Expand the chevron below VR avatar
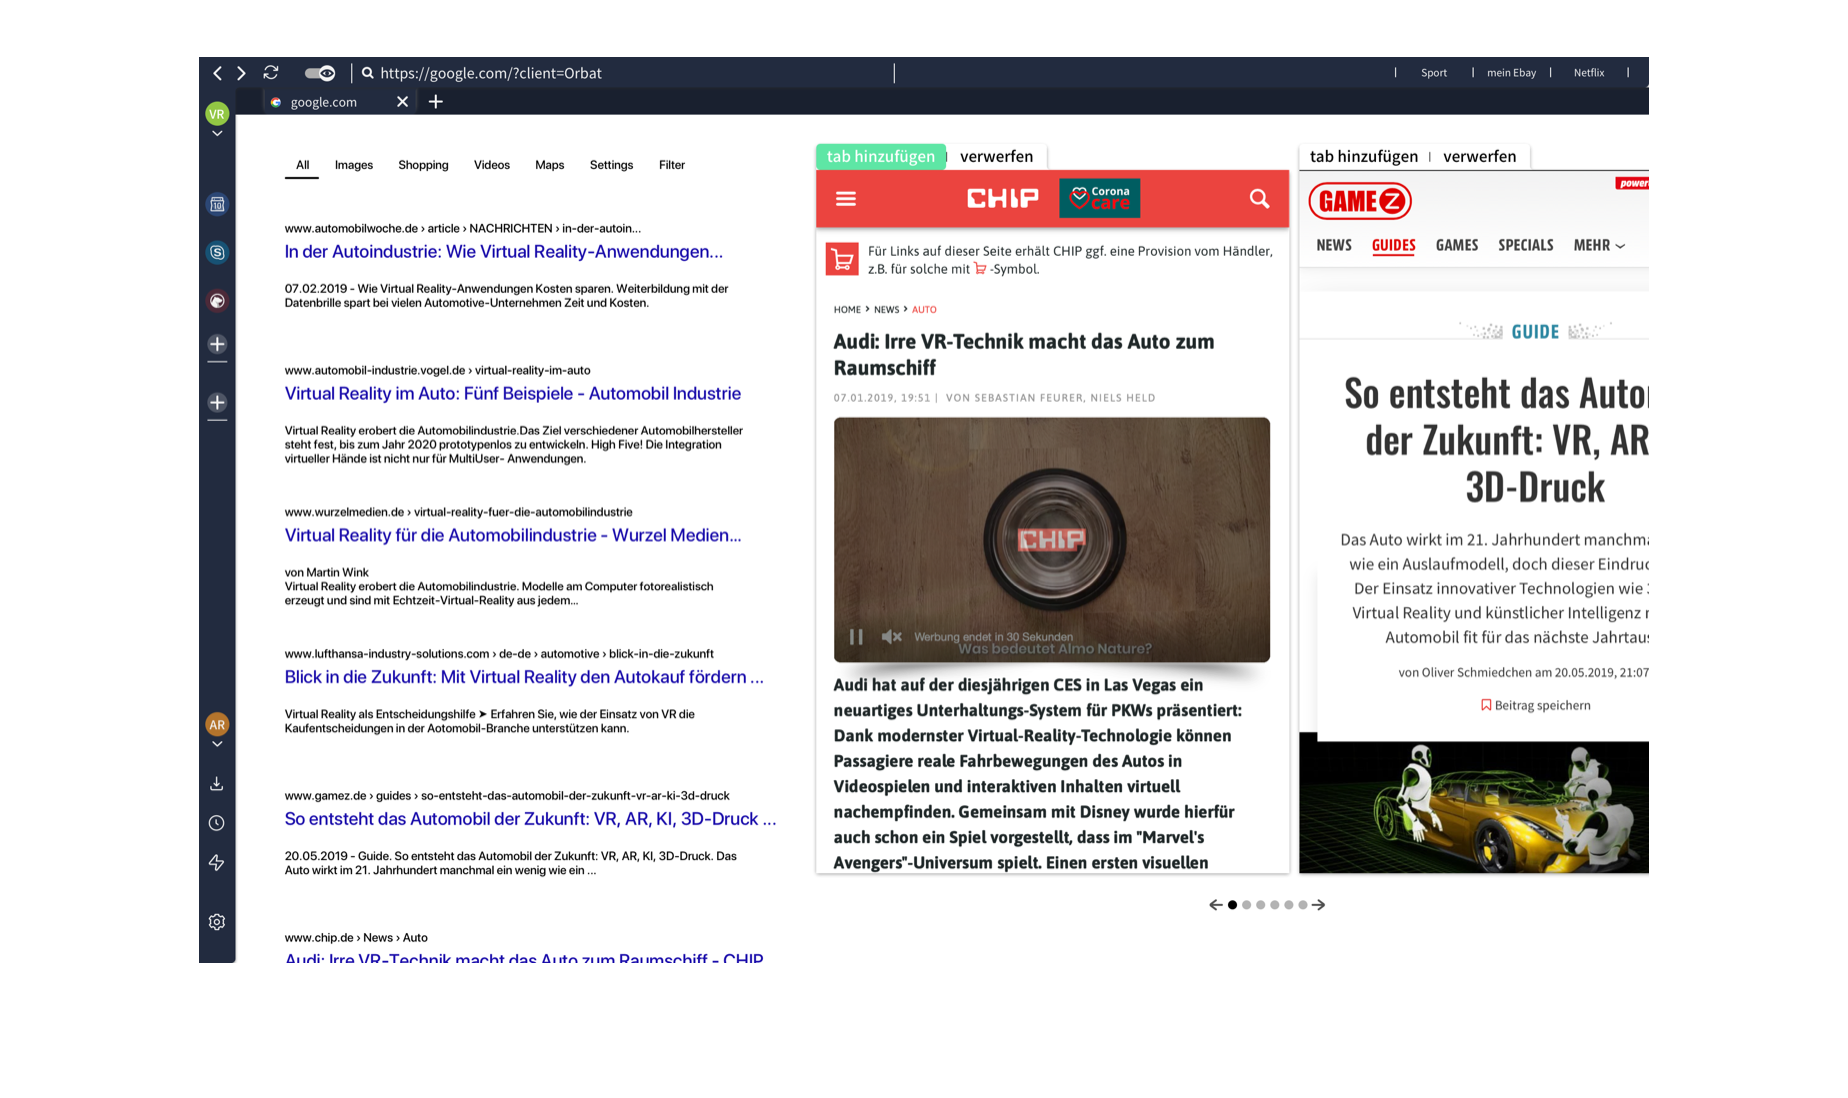The width and height of the screenshot is (1848, 1098). [217, 133]
